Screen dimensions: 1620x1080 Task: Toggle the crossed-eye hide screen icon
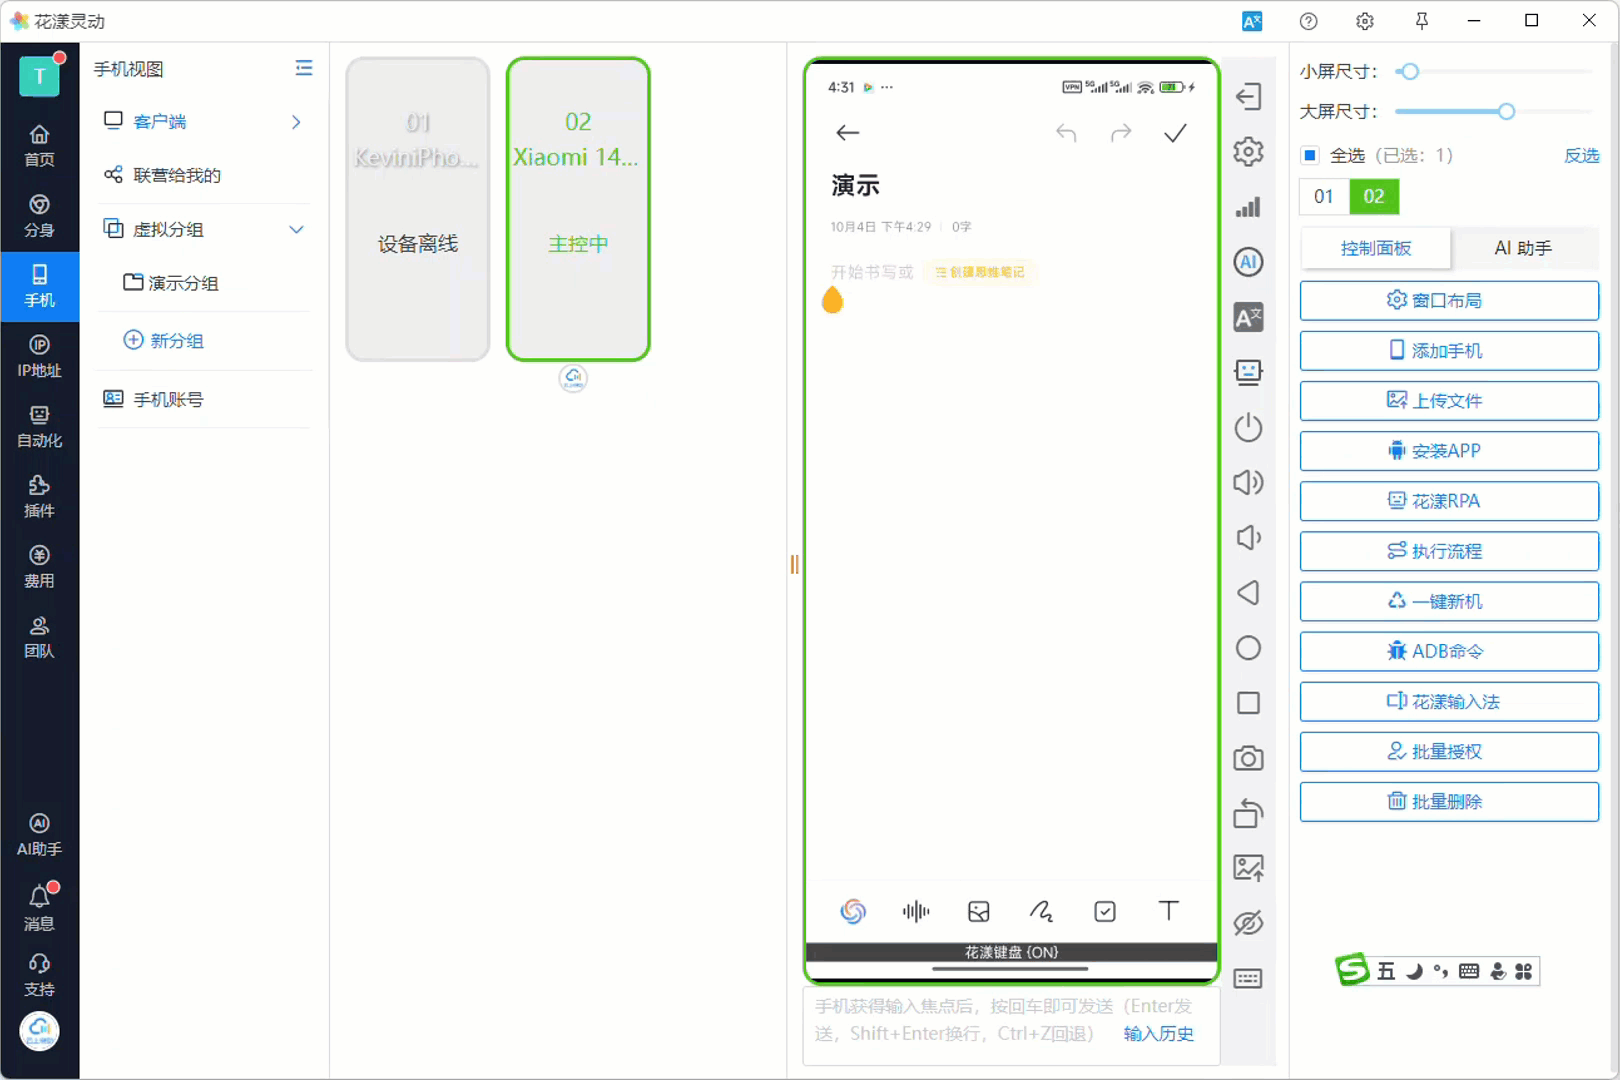pyautogui.click(x=1248, y=923)
